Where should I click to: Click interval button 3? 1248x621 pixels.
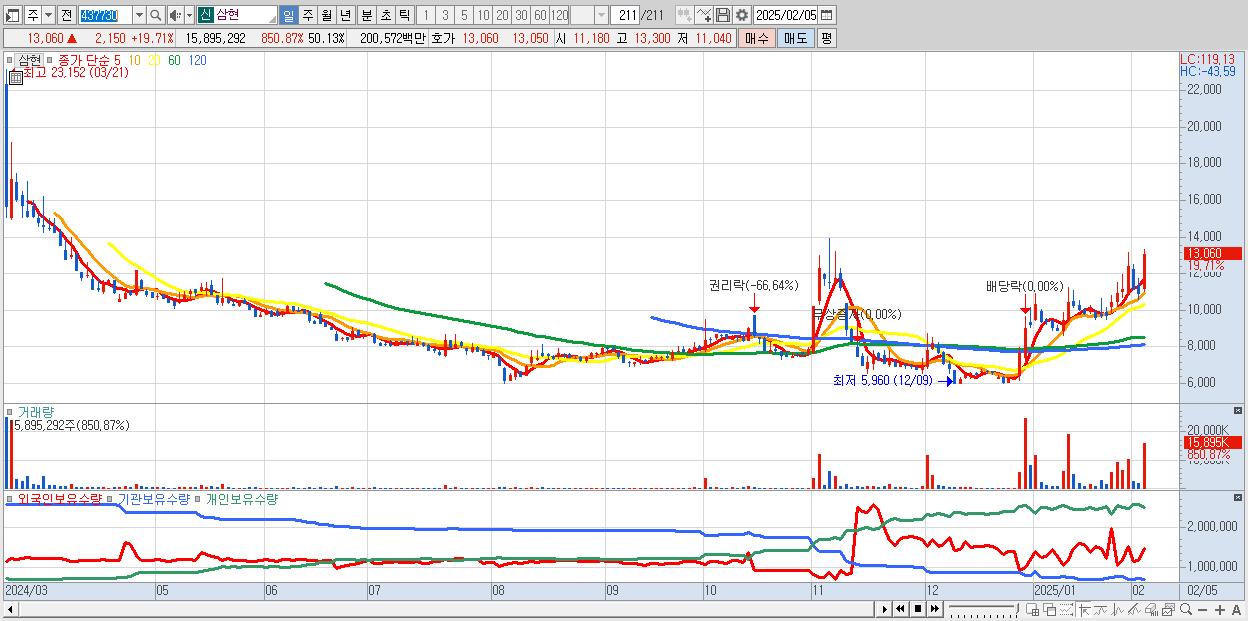point(445,15)
